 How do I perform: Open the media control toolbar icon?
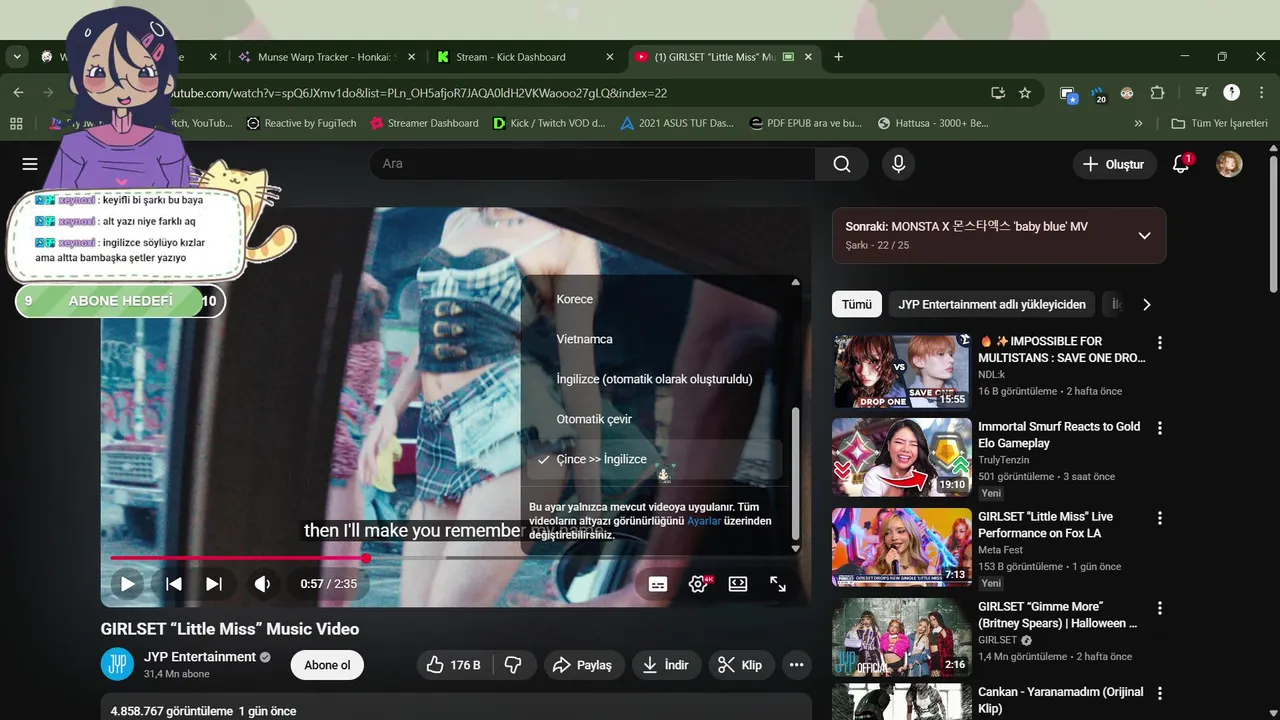(1201, 93)
